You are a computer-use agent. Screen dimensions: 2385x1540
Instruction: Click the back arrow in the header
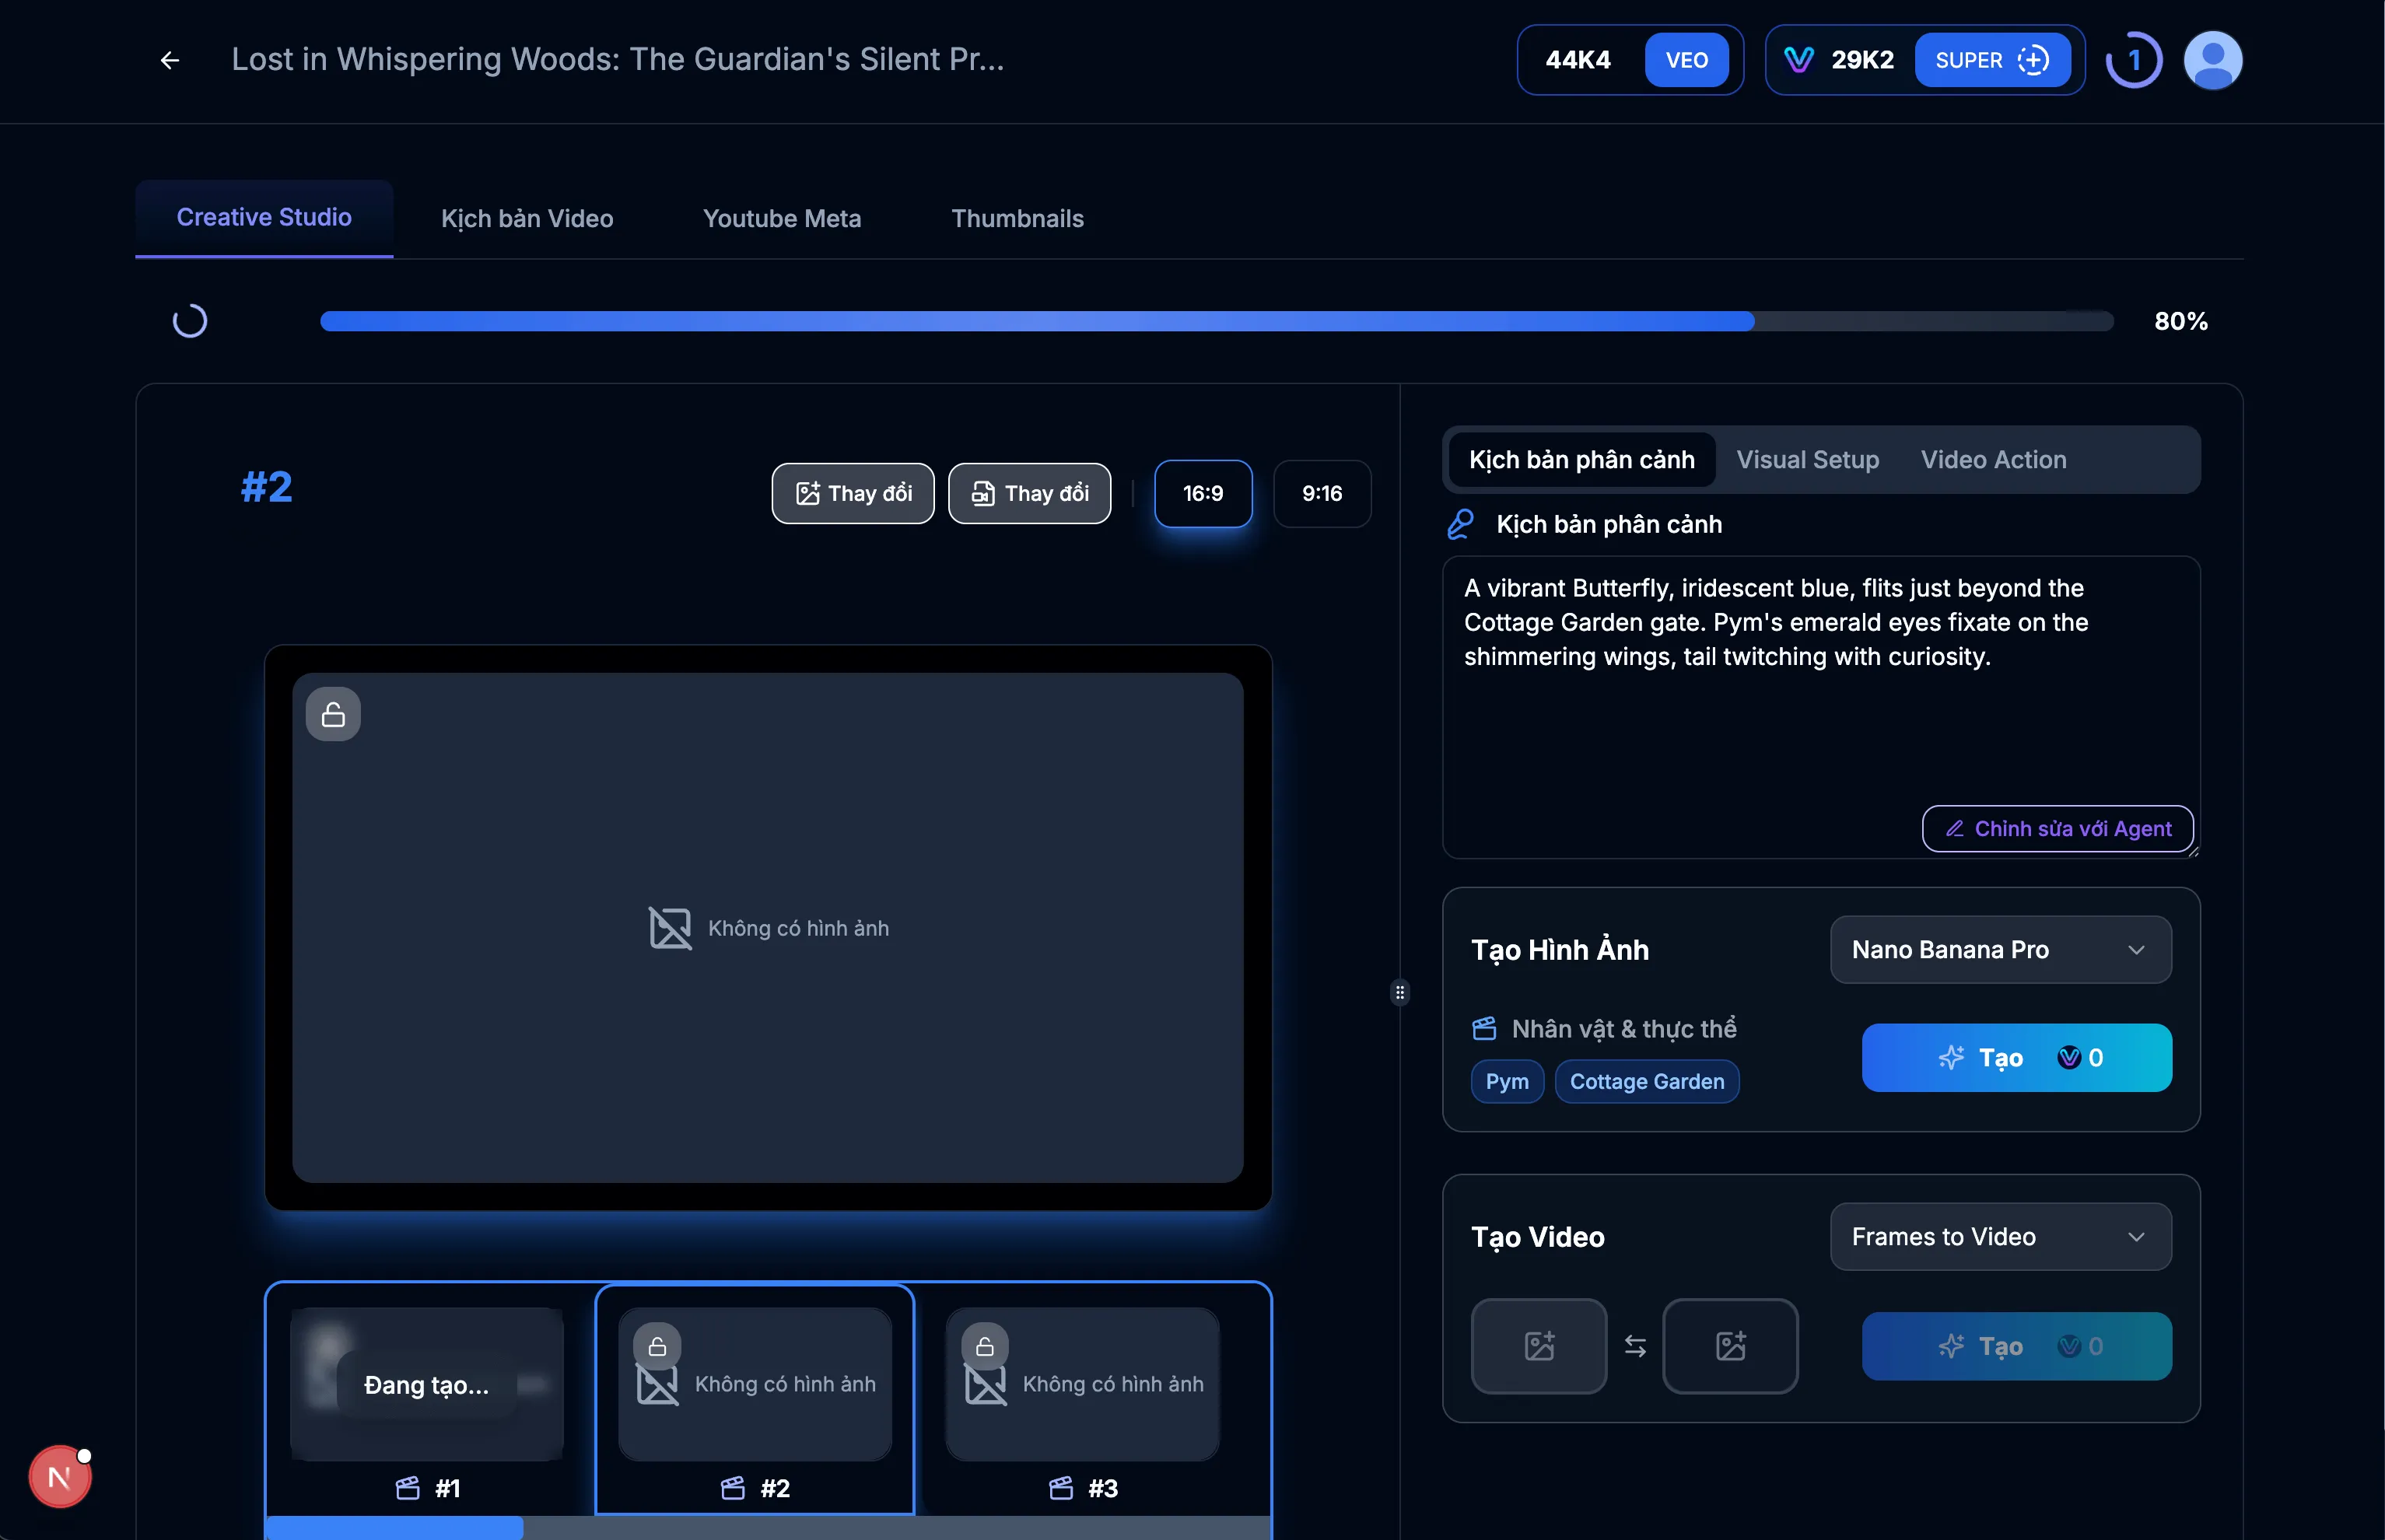(169, 60)
